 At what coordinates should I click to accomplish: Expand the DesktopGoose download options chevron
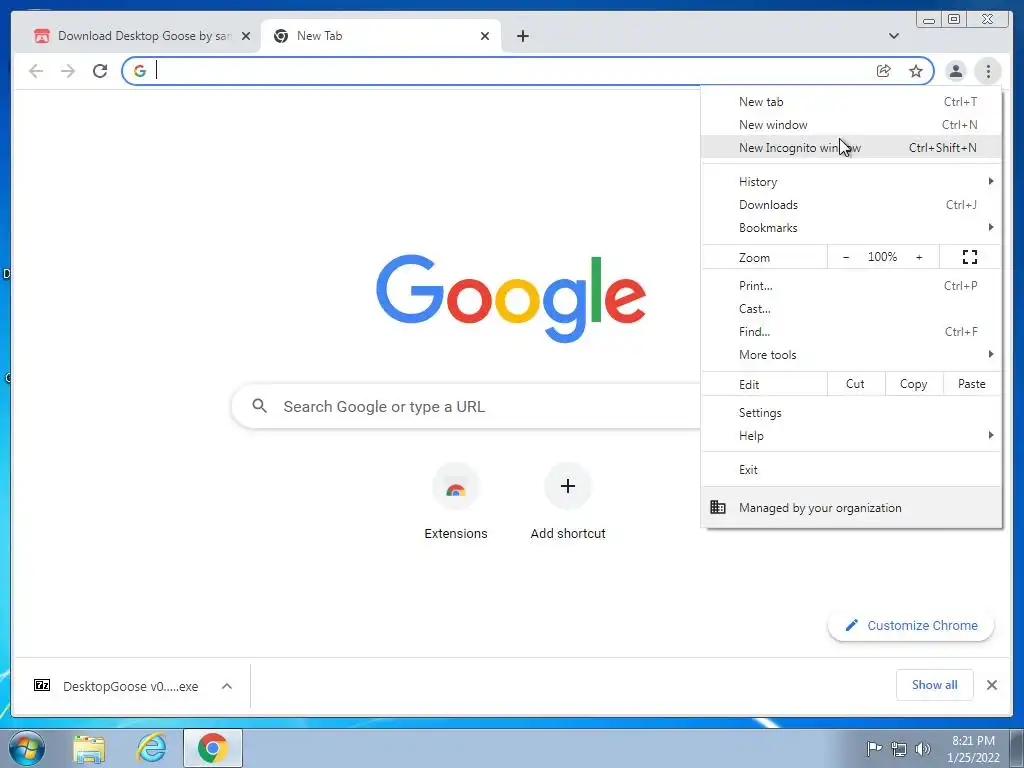coord(227,686)
